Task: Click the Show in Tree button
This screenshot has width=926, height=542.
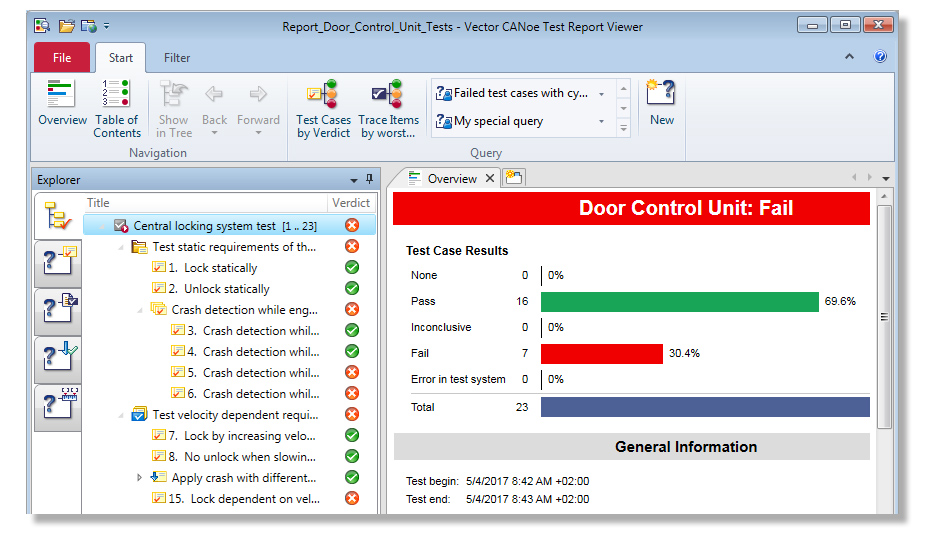Action: pos(173,109)
